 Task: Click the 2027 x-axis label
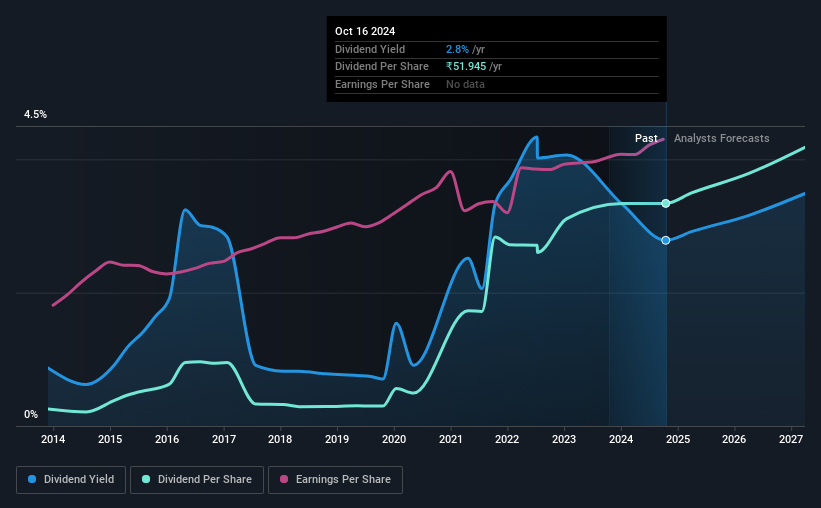pos(791,439)
